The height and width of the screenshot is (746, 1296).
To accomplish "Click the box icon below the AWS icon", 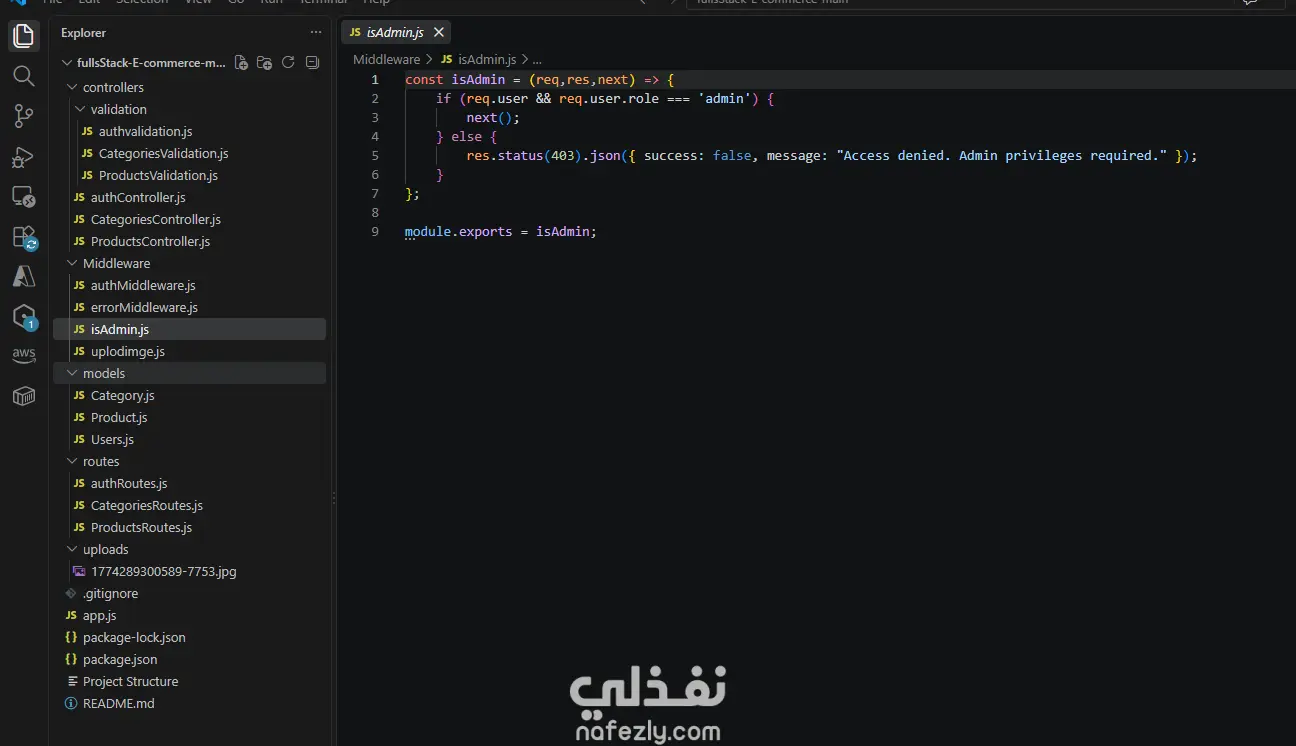I will click(x=24, y=396).
